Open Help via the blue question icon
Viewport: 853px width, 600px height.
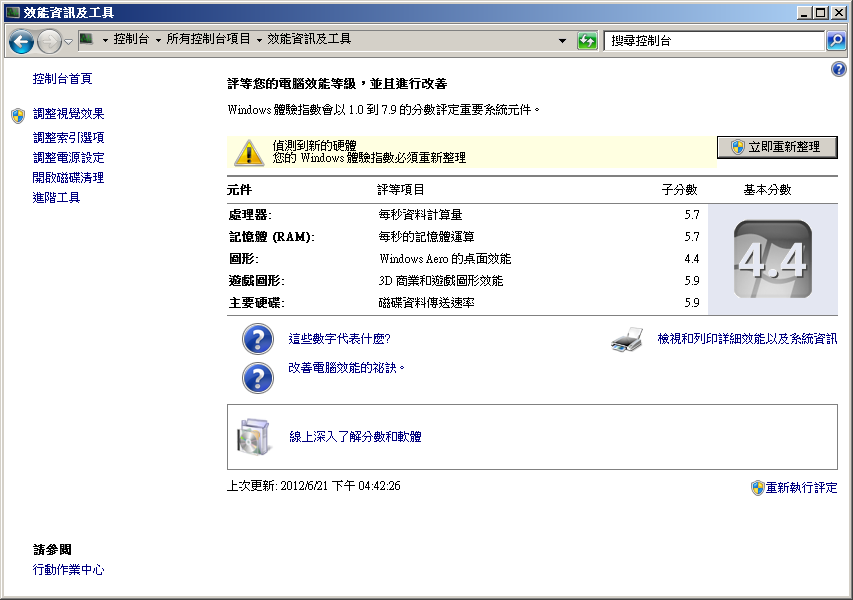(x=838, y=69)
